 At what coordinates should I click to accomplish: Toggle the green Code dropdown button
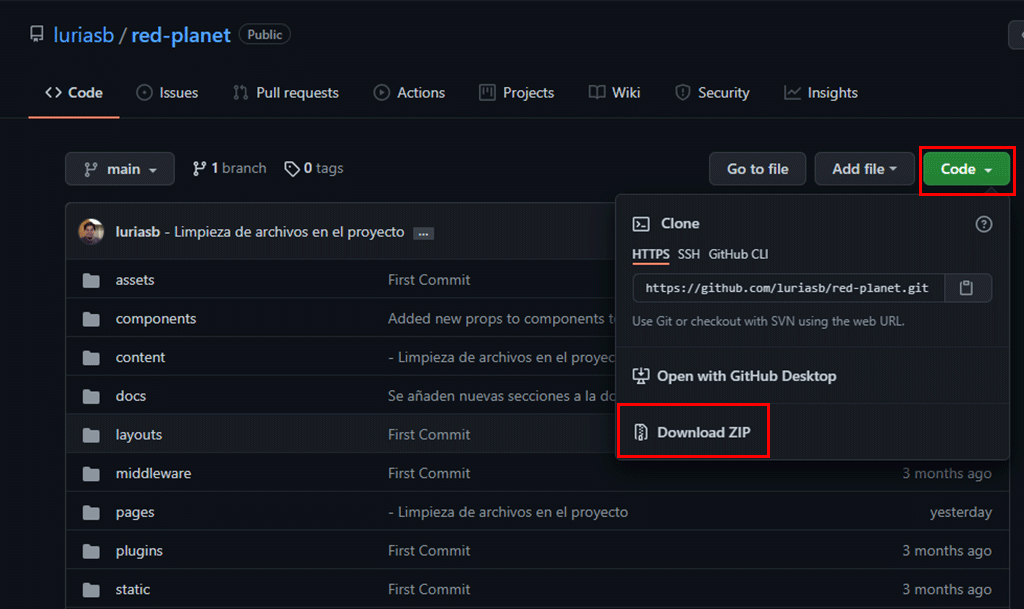pos(966,169)
